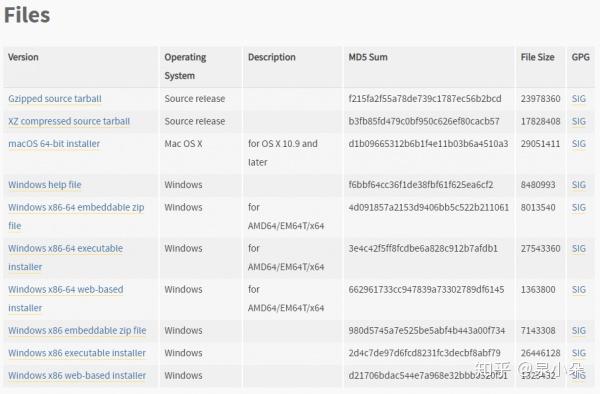Download Windows x86-64 executable installer
Image resolution: width=600 pixels, height=394 pixels.
tap(65, 257)
